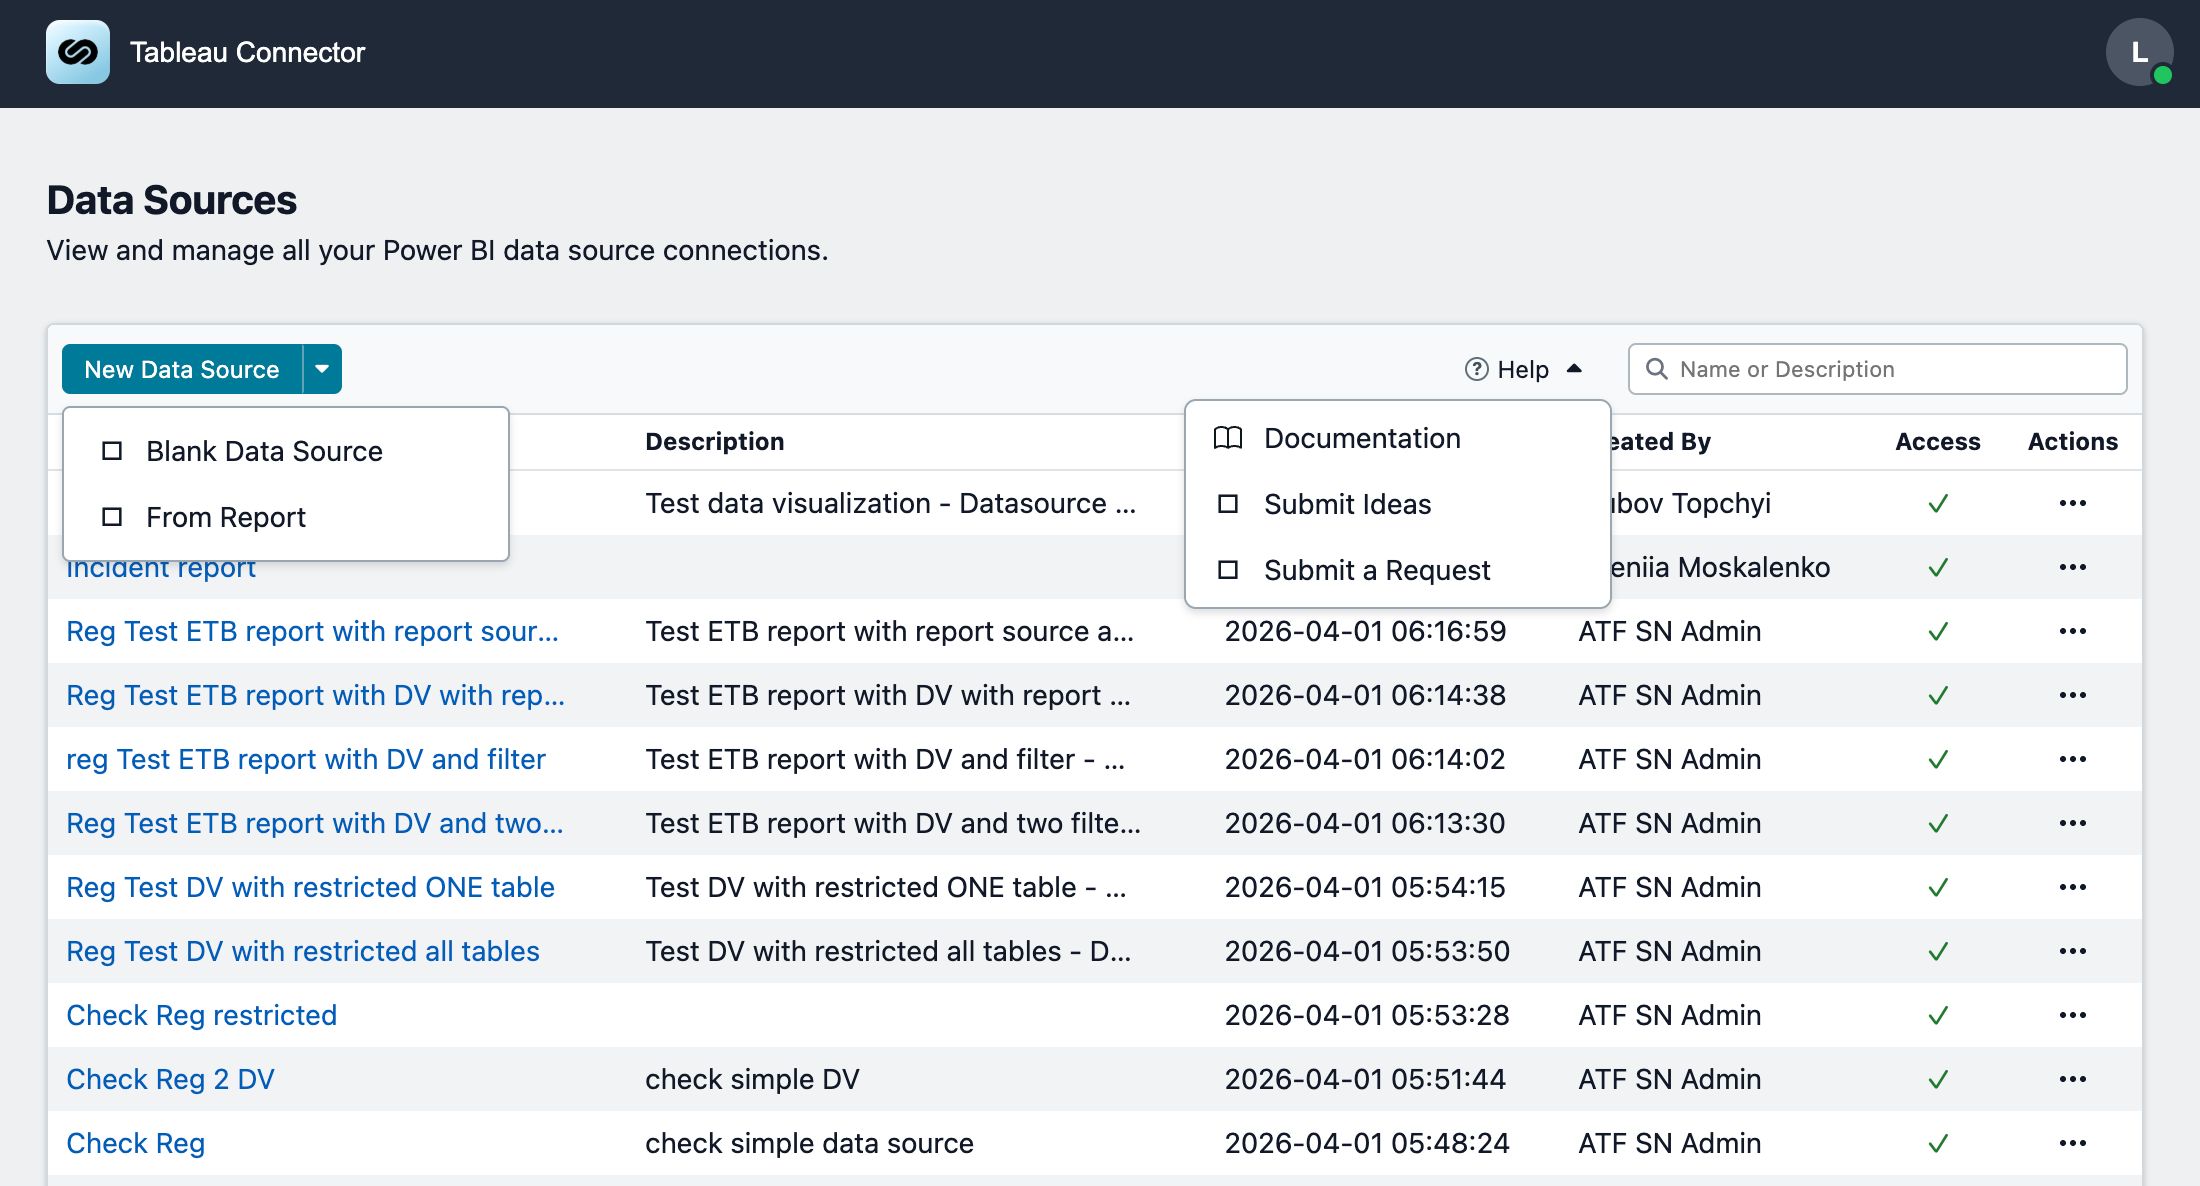Click the Actions column header

click(x=2072, y=441)
